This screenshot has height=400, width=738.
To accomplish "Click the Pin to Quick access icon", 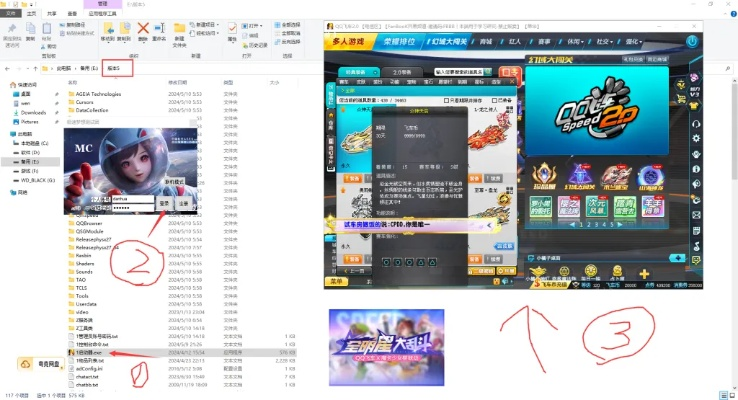I will point(12,28).
